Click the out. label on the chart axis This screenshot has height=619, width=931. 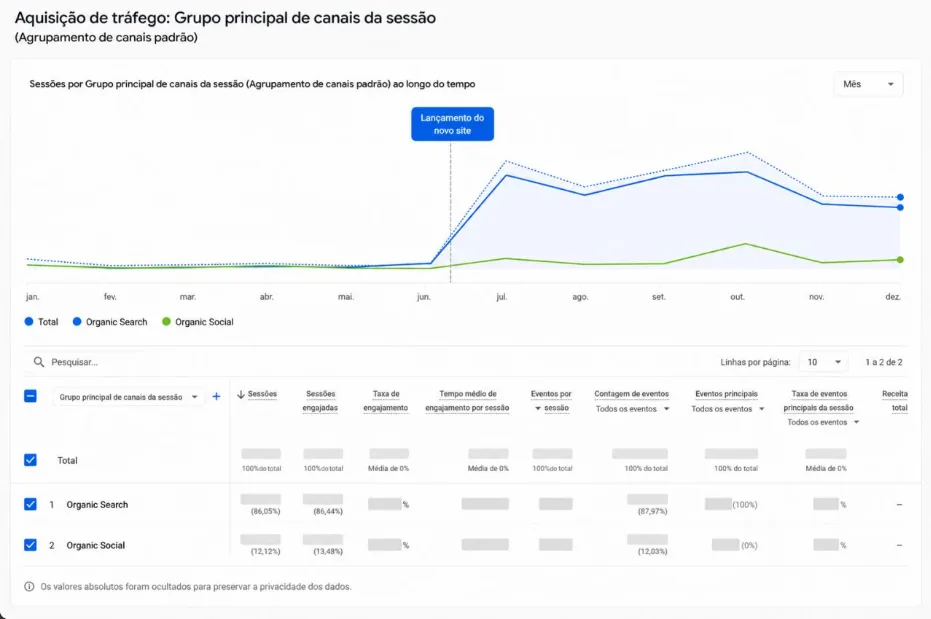(737, 296)
